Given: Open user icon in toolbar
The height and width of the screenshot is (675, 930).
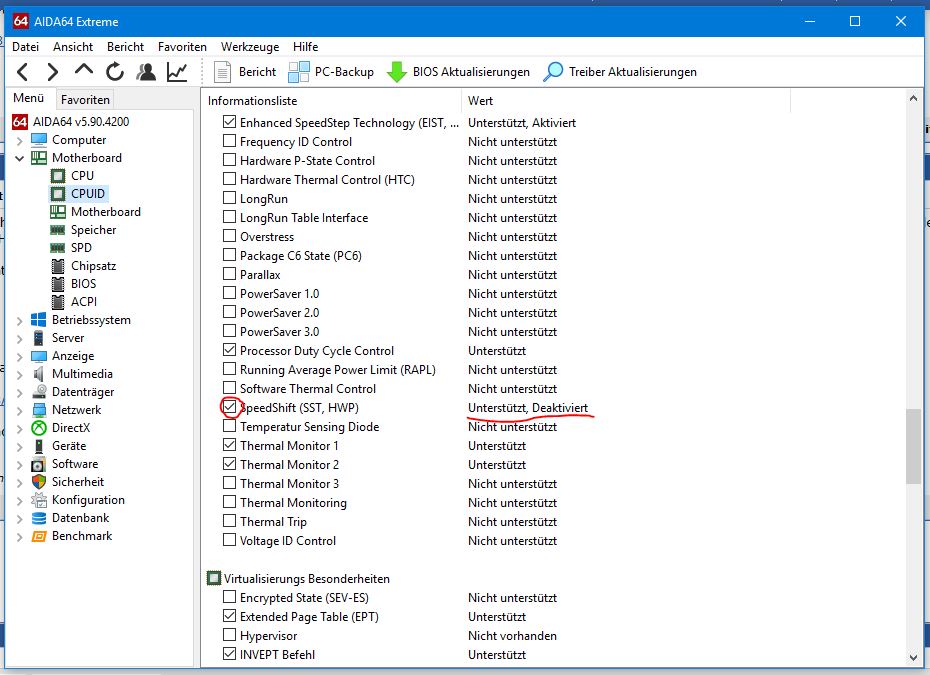Looking at the screenshot, I should pos(146,72).
